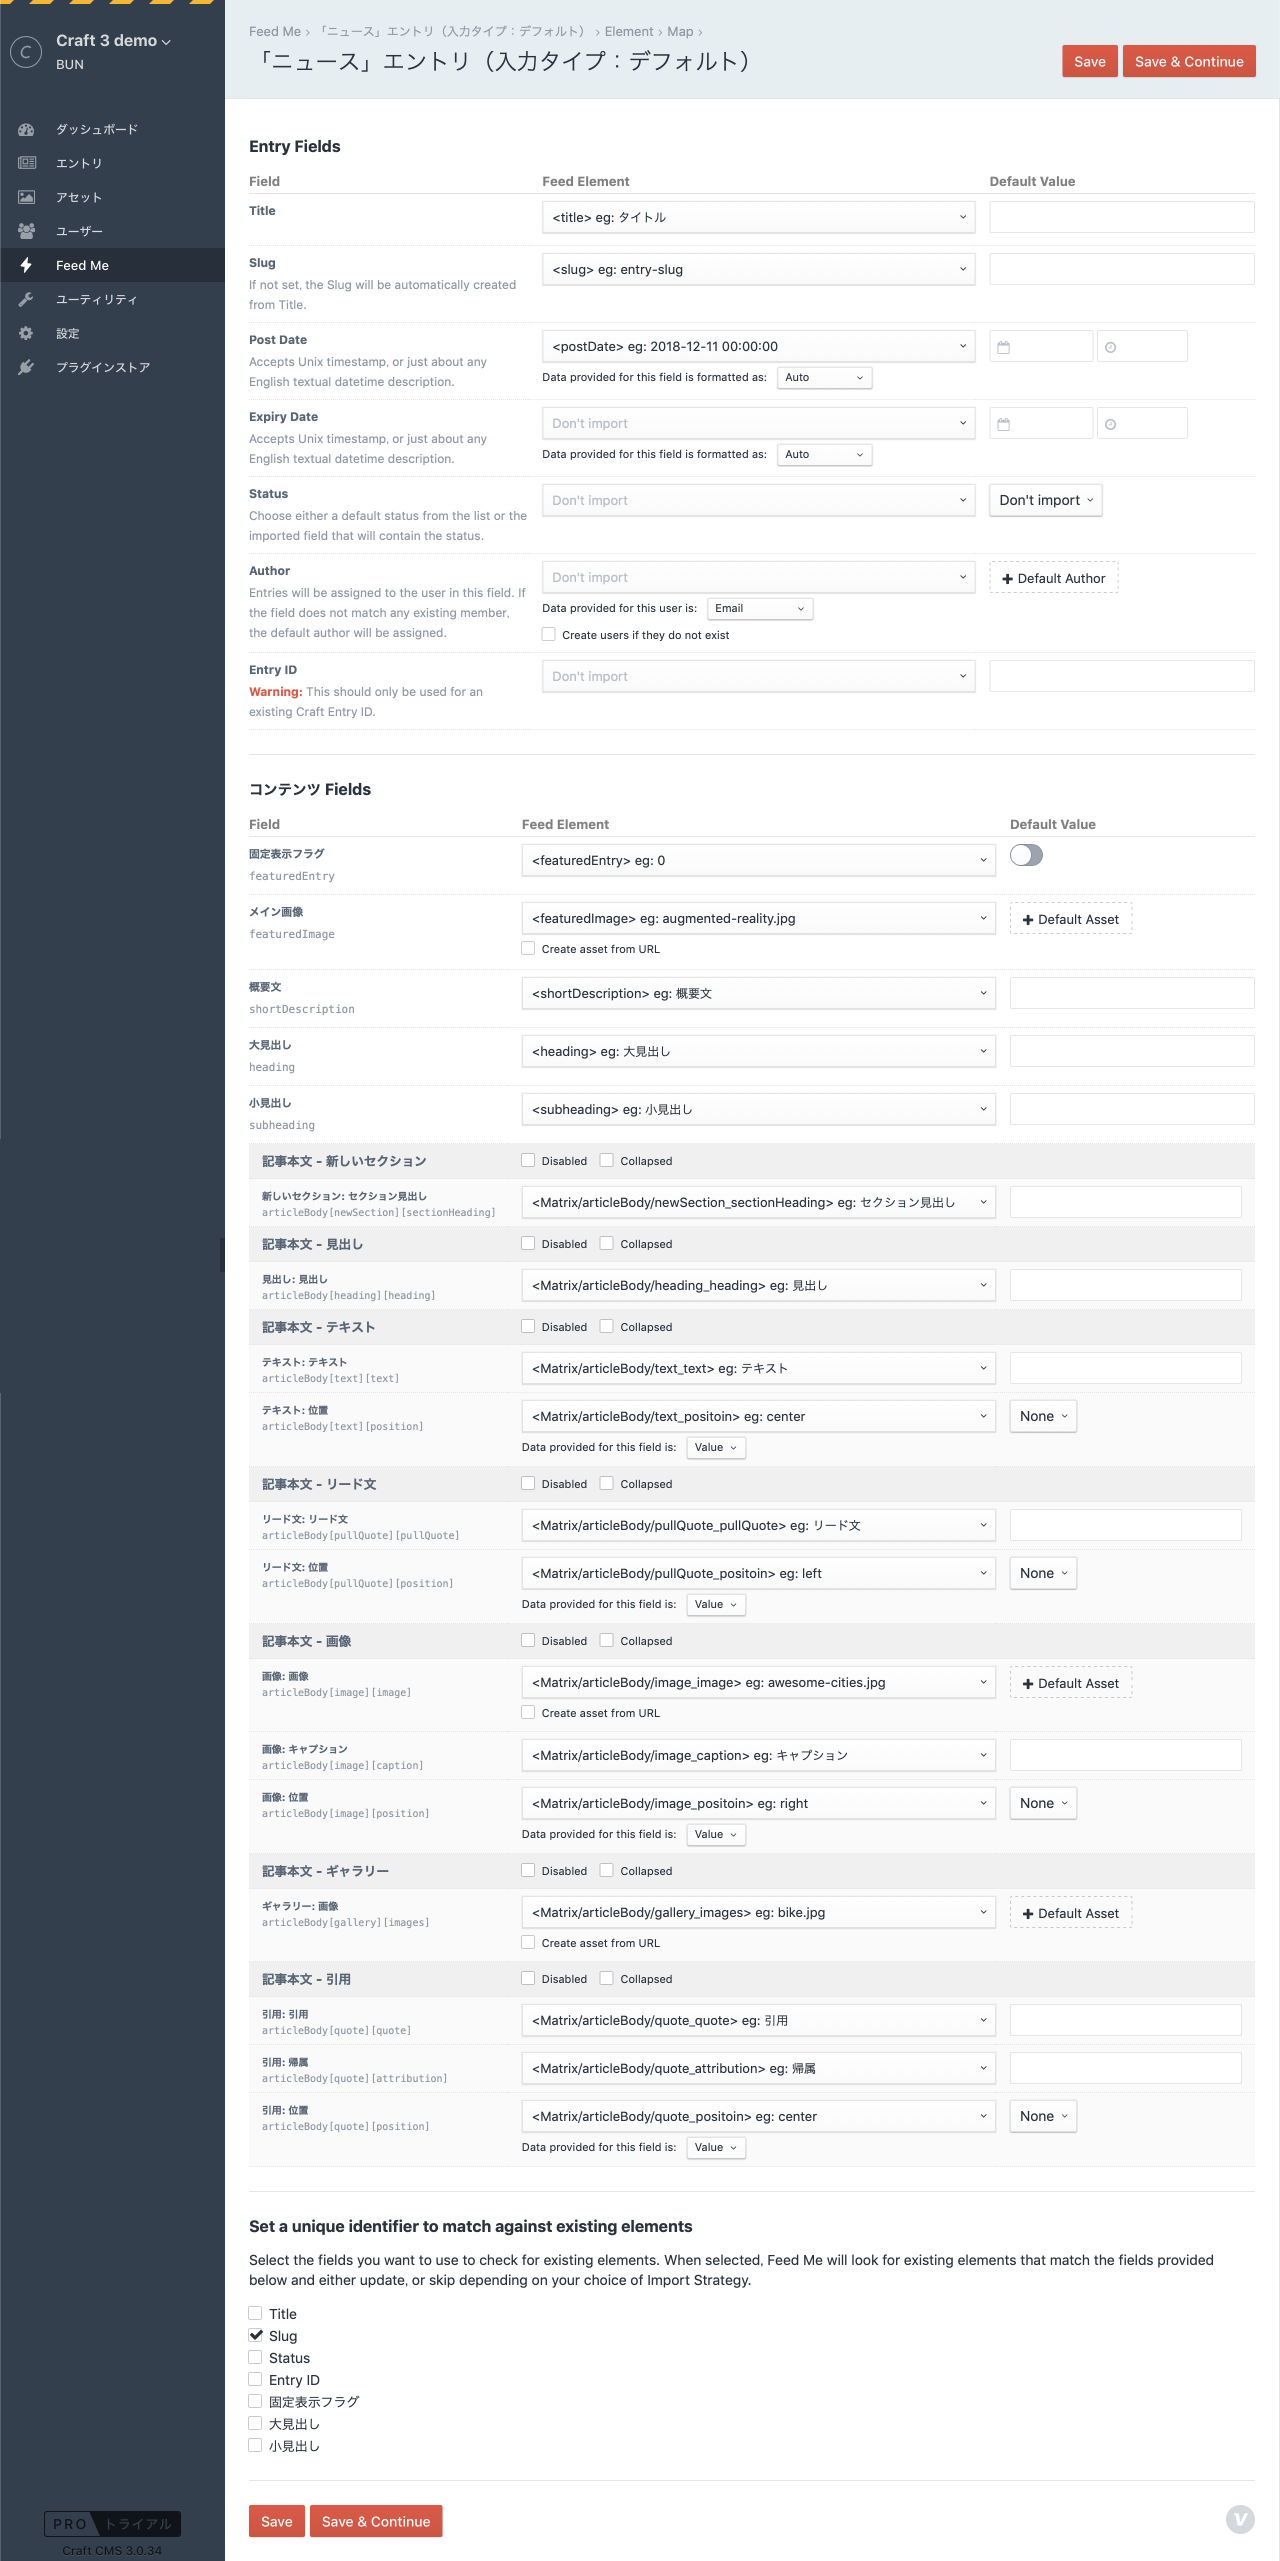The width and height of the screenshot is (1280, 2561).
Task: Click the Element breadcrumb link
Action: coord(628,32)
